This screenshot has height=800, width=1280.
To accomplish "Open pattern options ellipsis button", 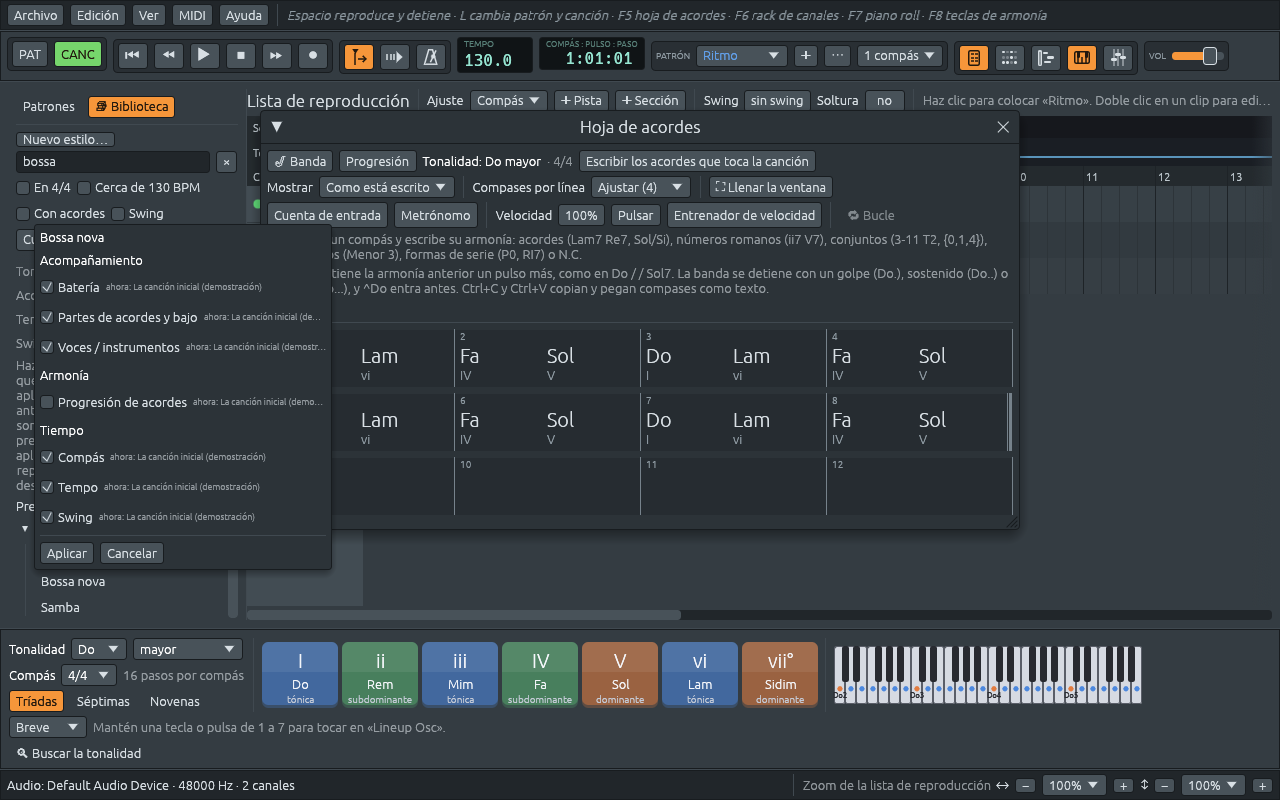I will point(838,56).
